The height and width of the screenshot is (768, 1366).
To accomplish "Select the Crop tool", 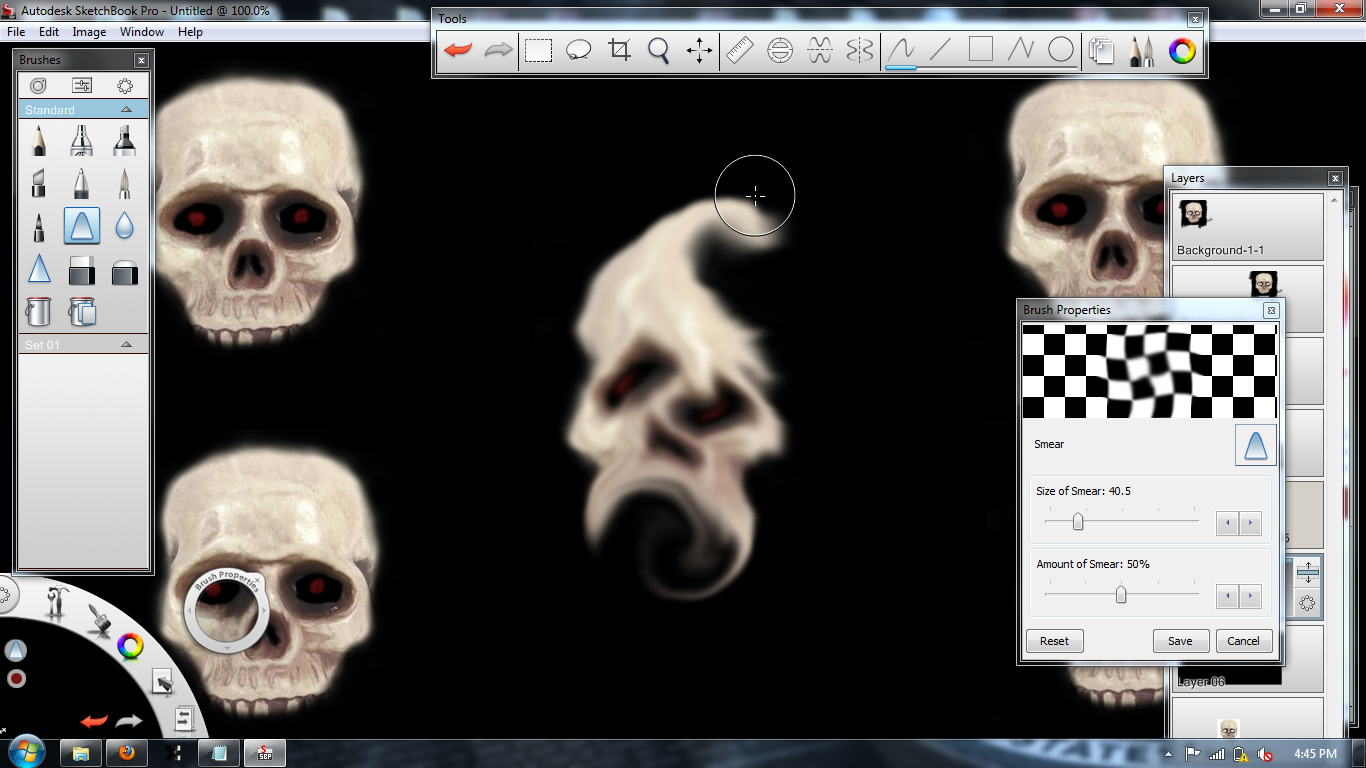I will [x=619, y=50].
